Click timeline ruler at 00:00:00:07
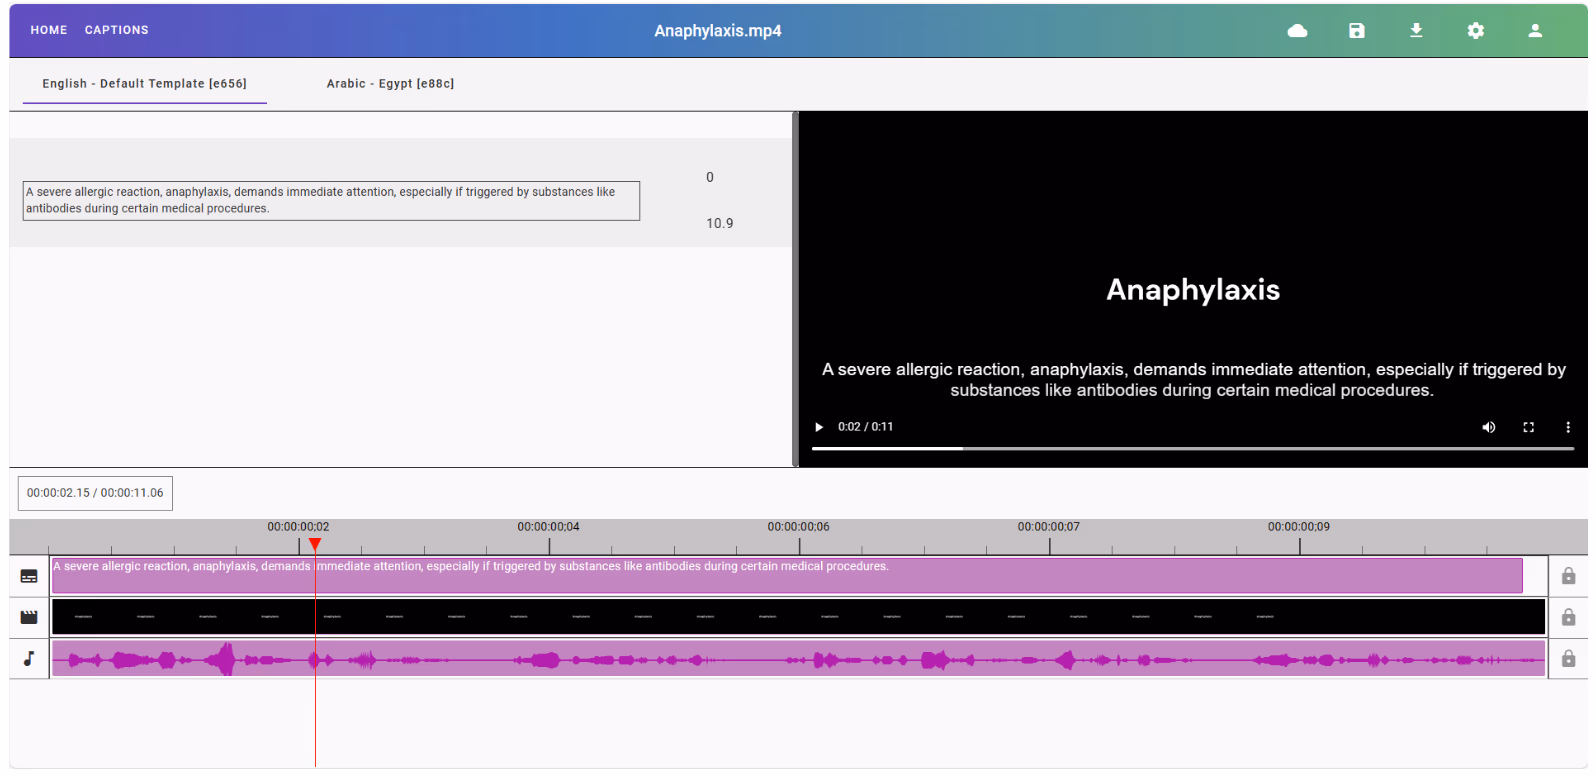 coord(1049,527)
